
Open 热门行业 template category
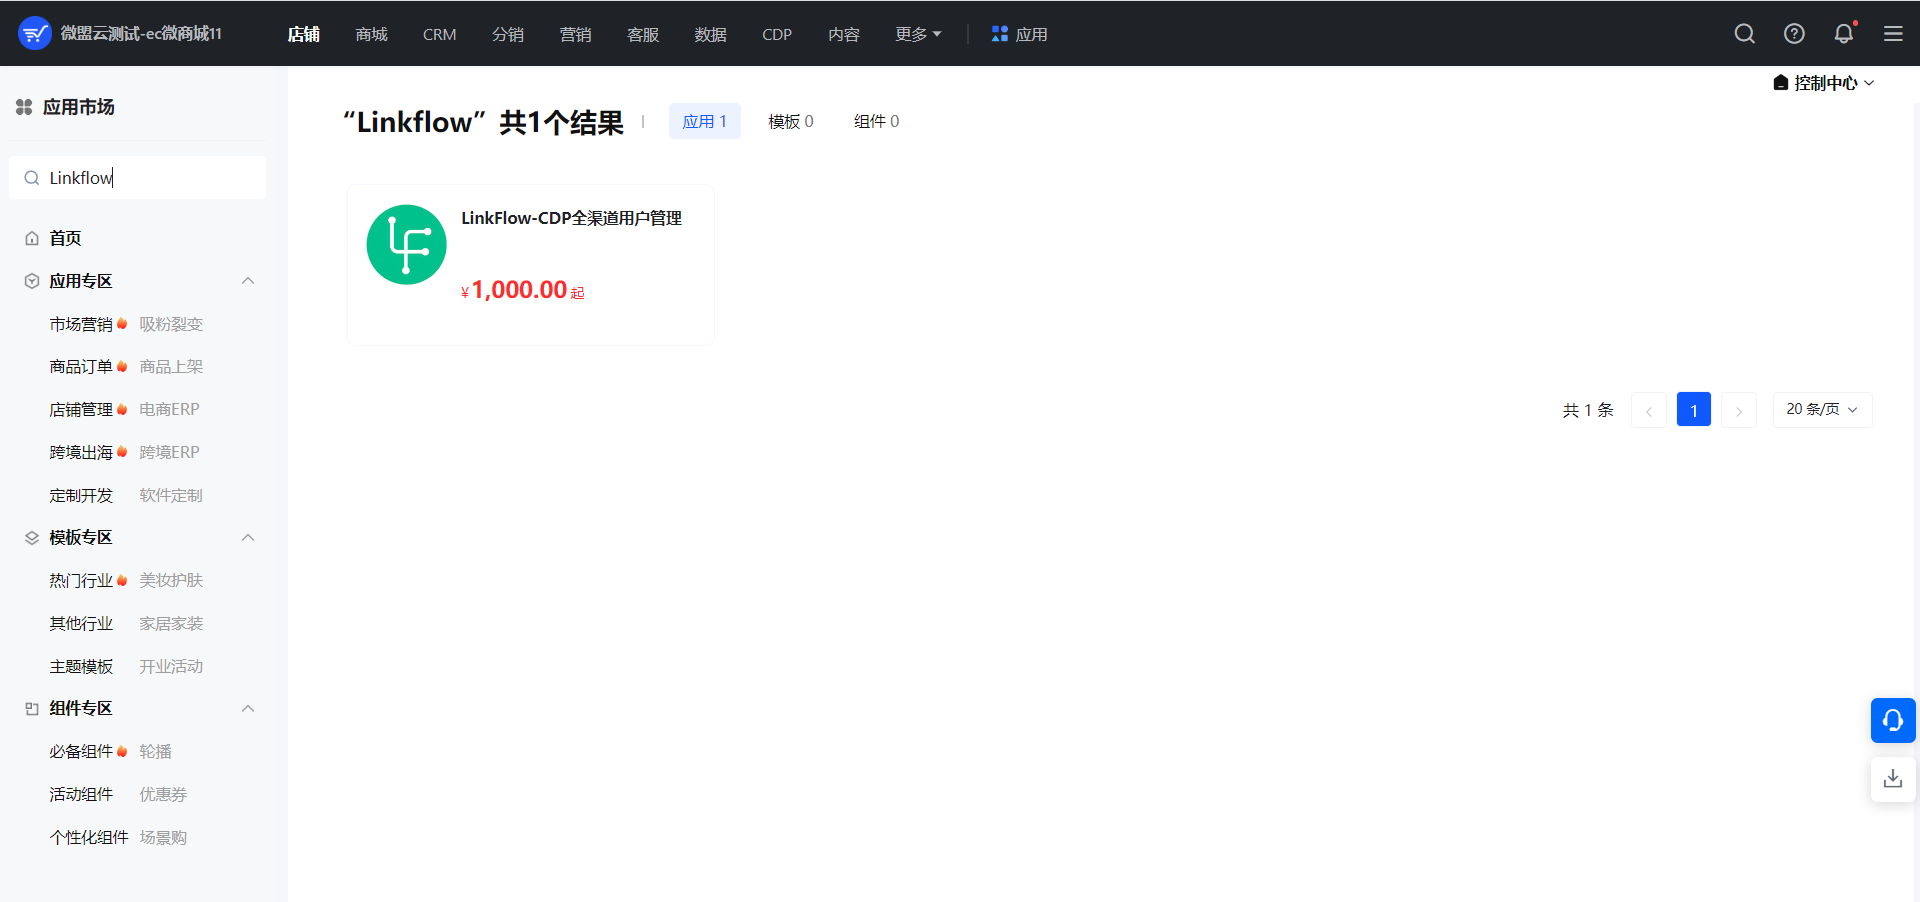(81, 580)
